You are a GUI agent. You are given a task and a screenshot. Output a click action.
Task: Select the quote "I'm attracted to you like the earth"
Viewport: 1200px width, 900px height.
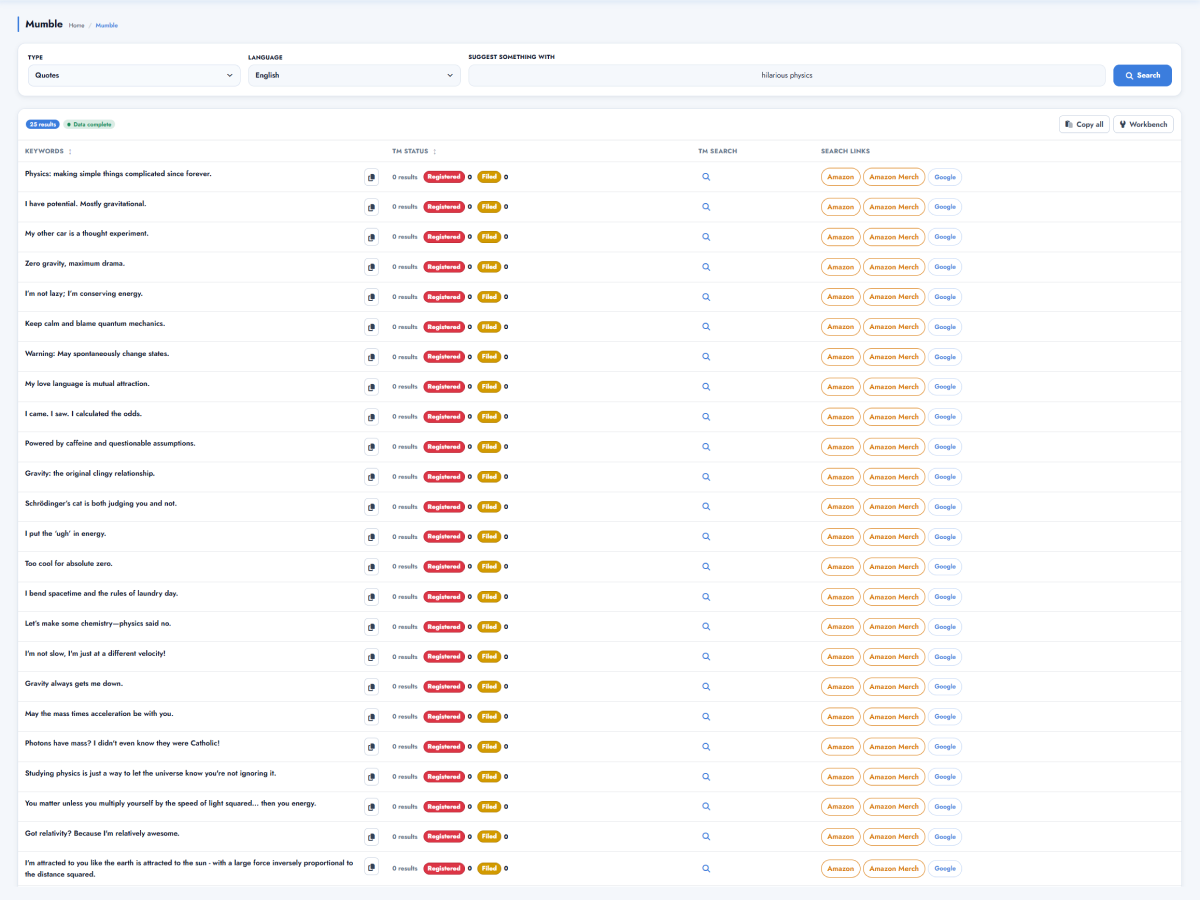(189, 868)
